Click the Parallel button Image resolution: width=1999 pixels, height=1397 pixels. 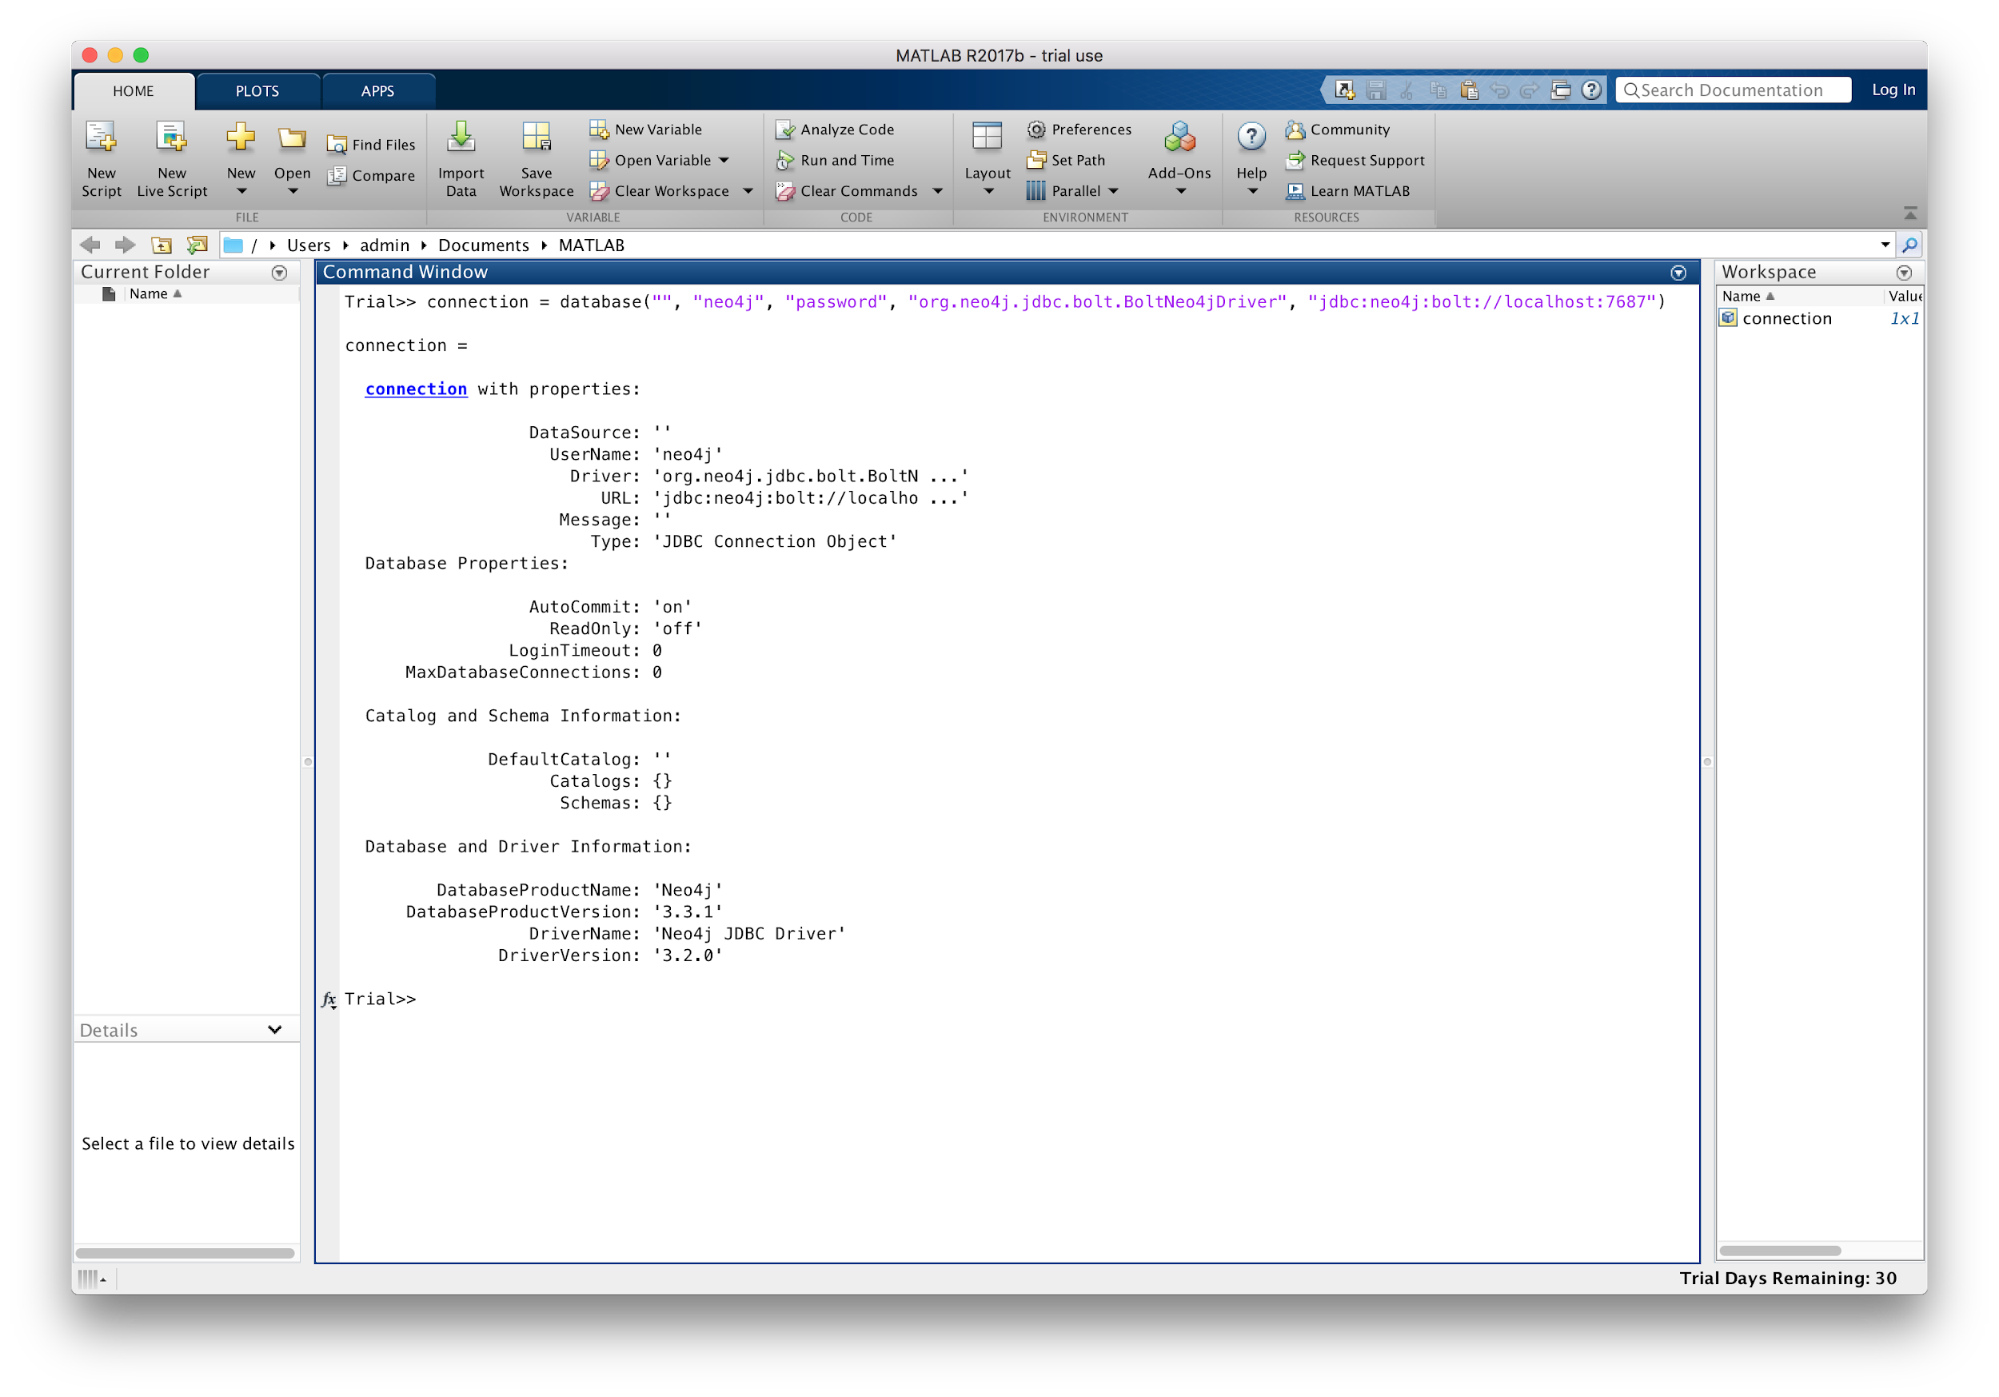[1064, 191]
